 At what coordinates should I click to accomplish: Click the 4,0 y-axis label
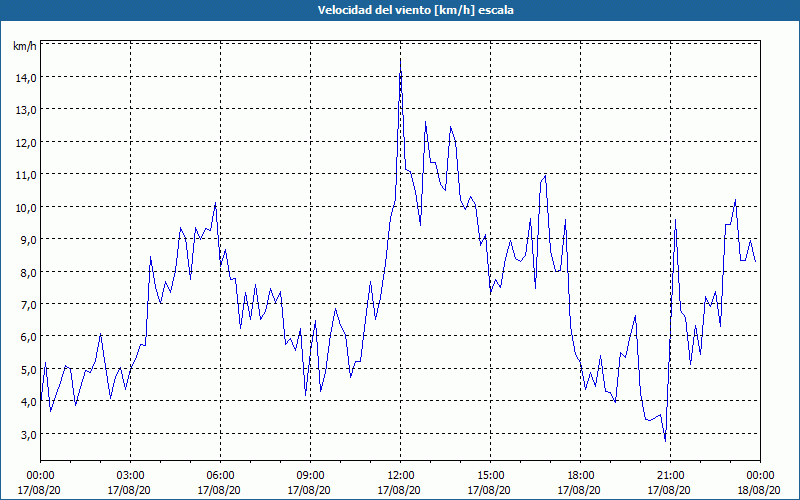(28, 402)
